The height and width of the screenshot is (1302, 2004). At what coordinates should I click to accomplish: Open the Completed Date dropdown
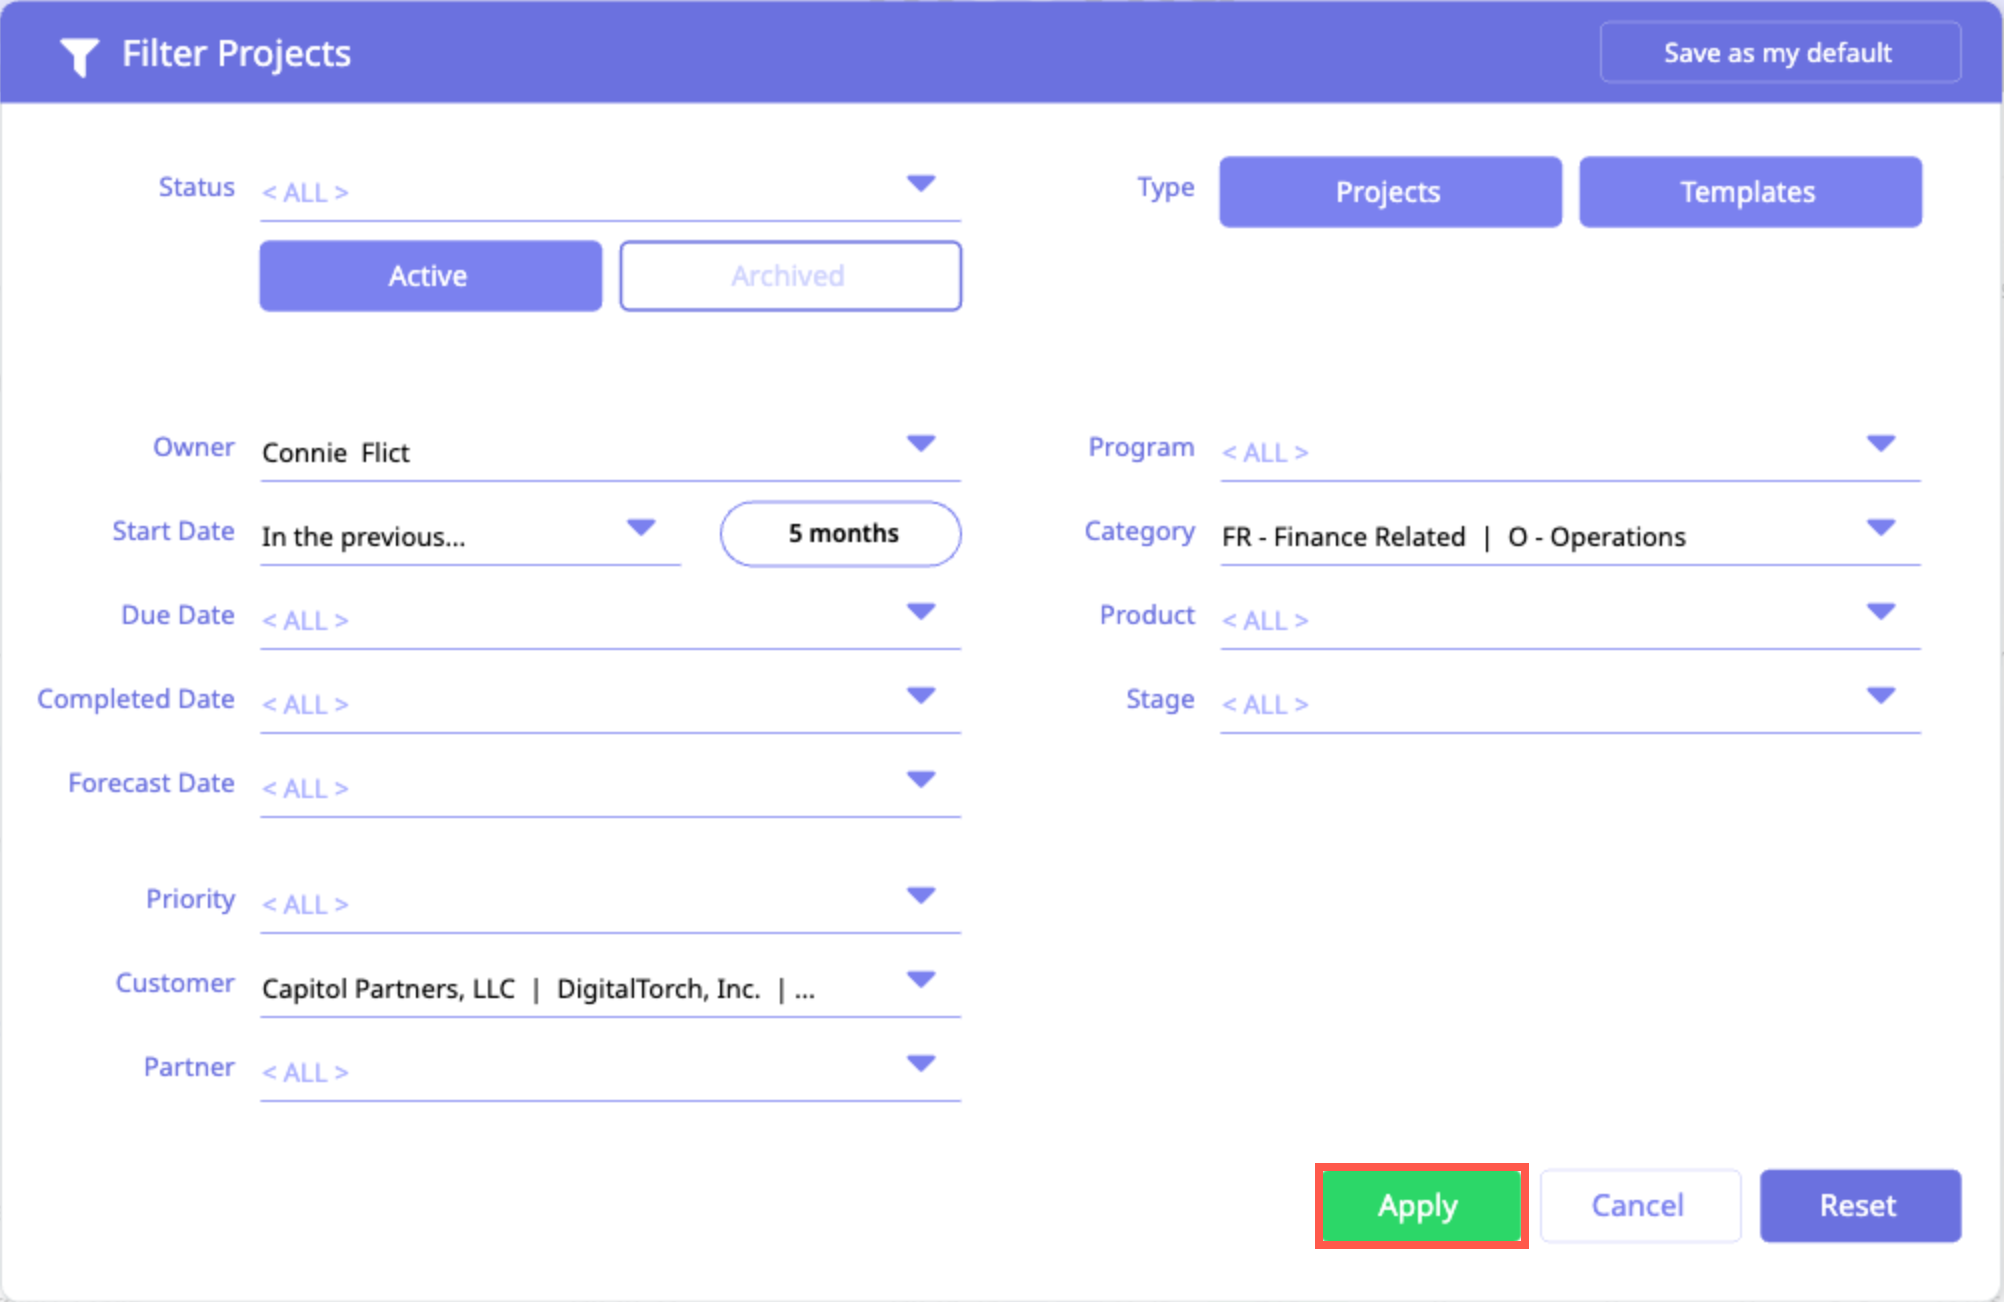pos(920,696)
